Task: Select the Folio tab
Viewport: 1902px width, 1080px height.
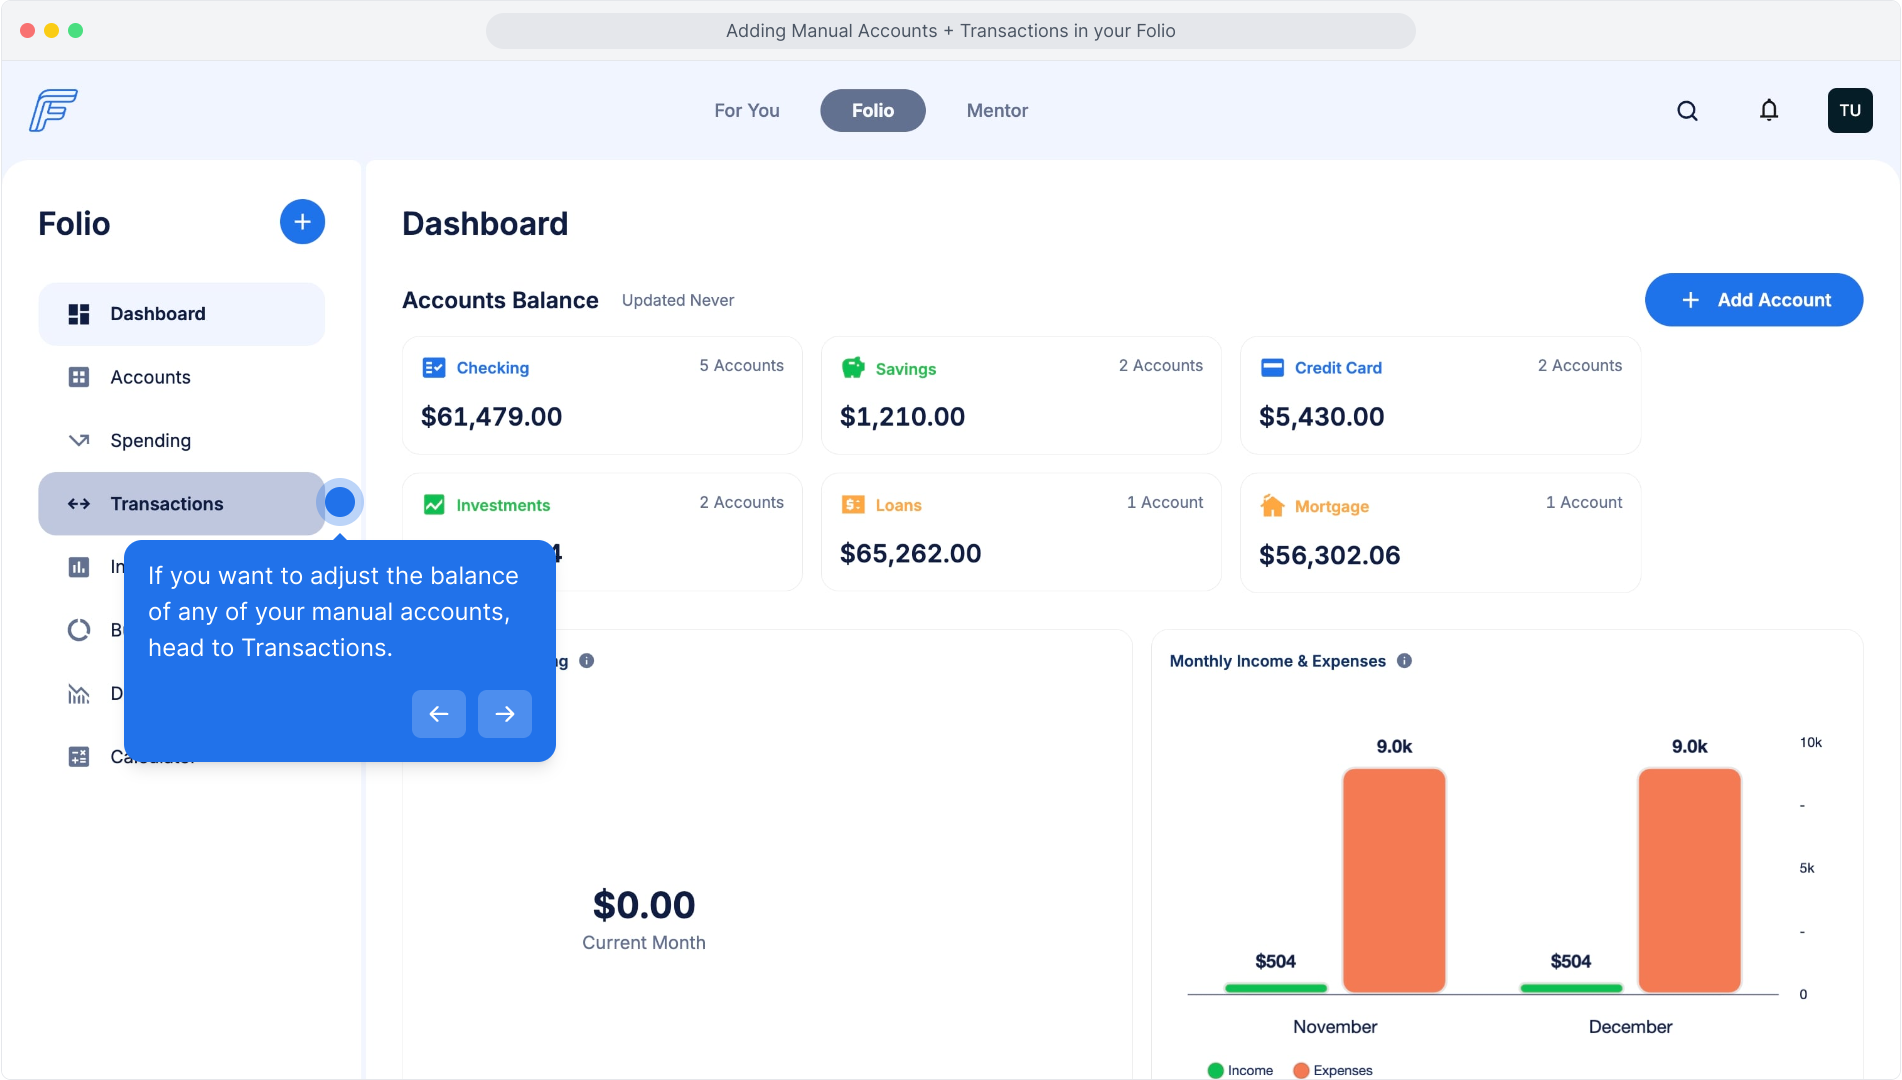Action: pyautogui.click(x=872, y=111)
